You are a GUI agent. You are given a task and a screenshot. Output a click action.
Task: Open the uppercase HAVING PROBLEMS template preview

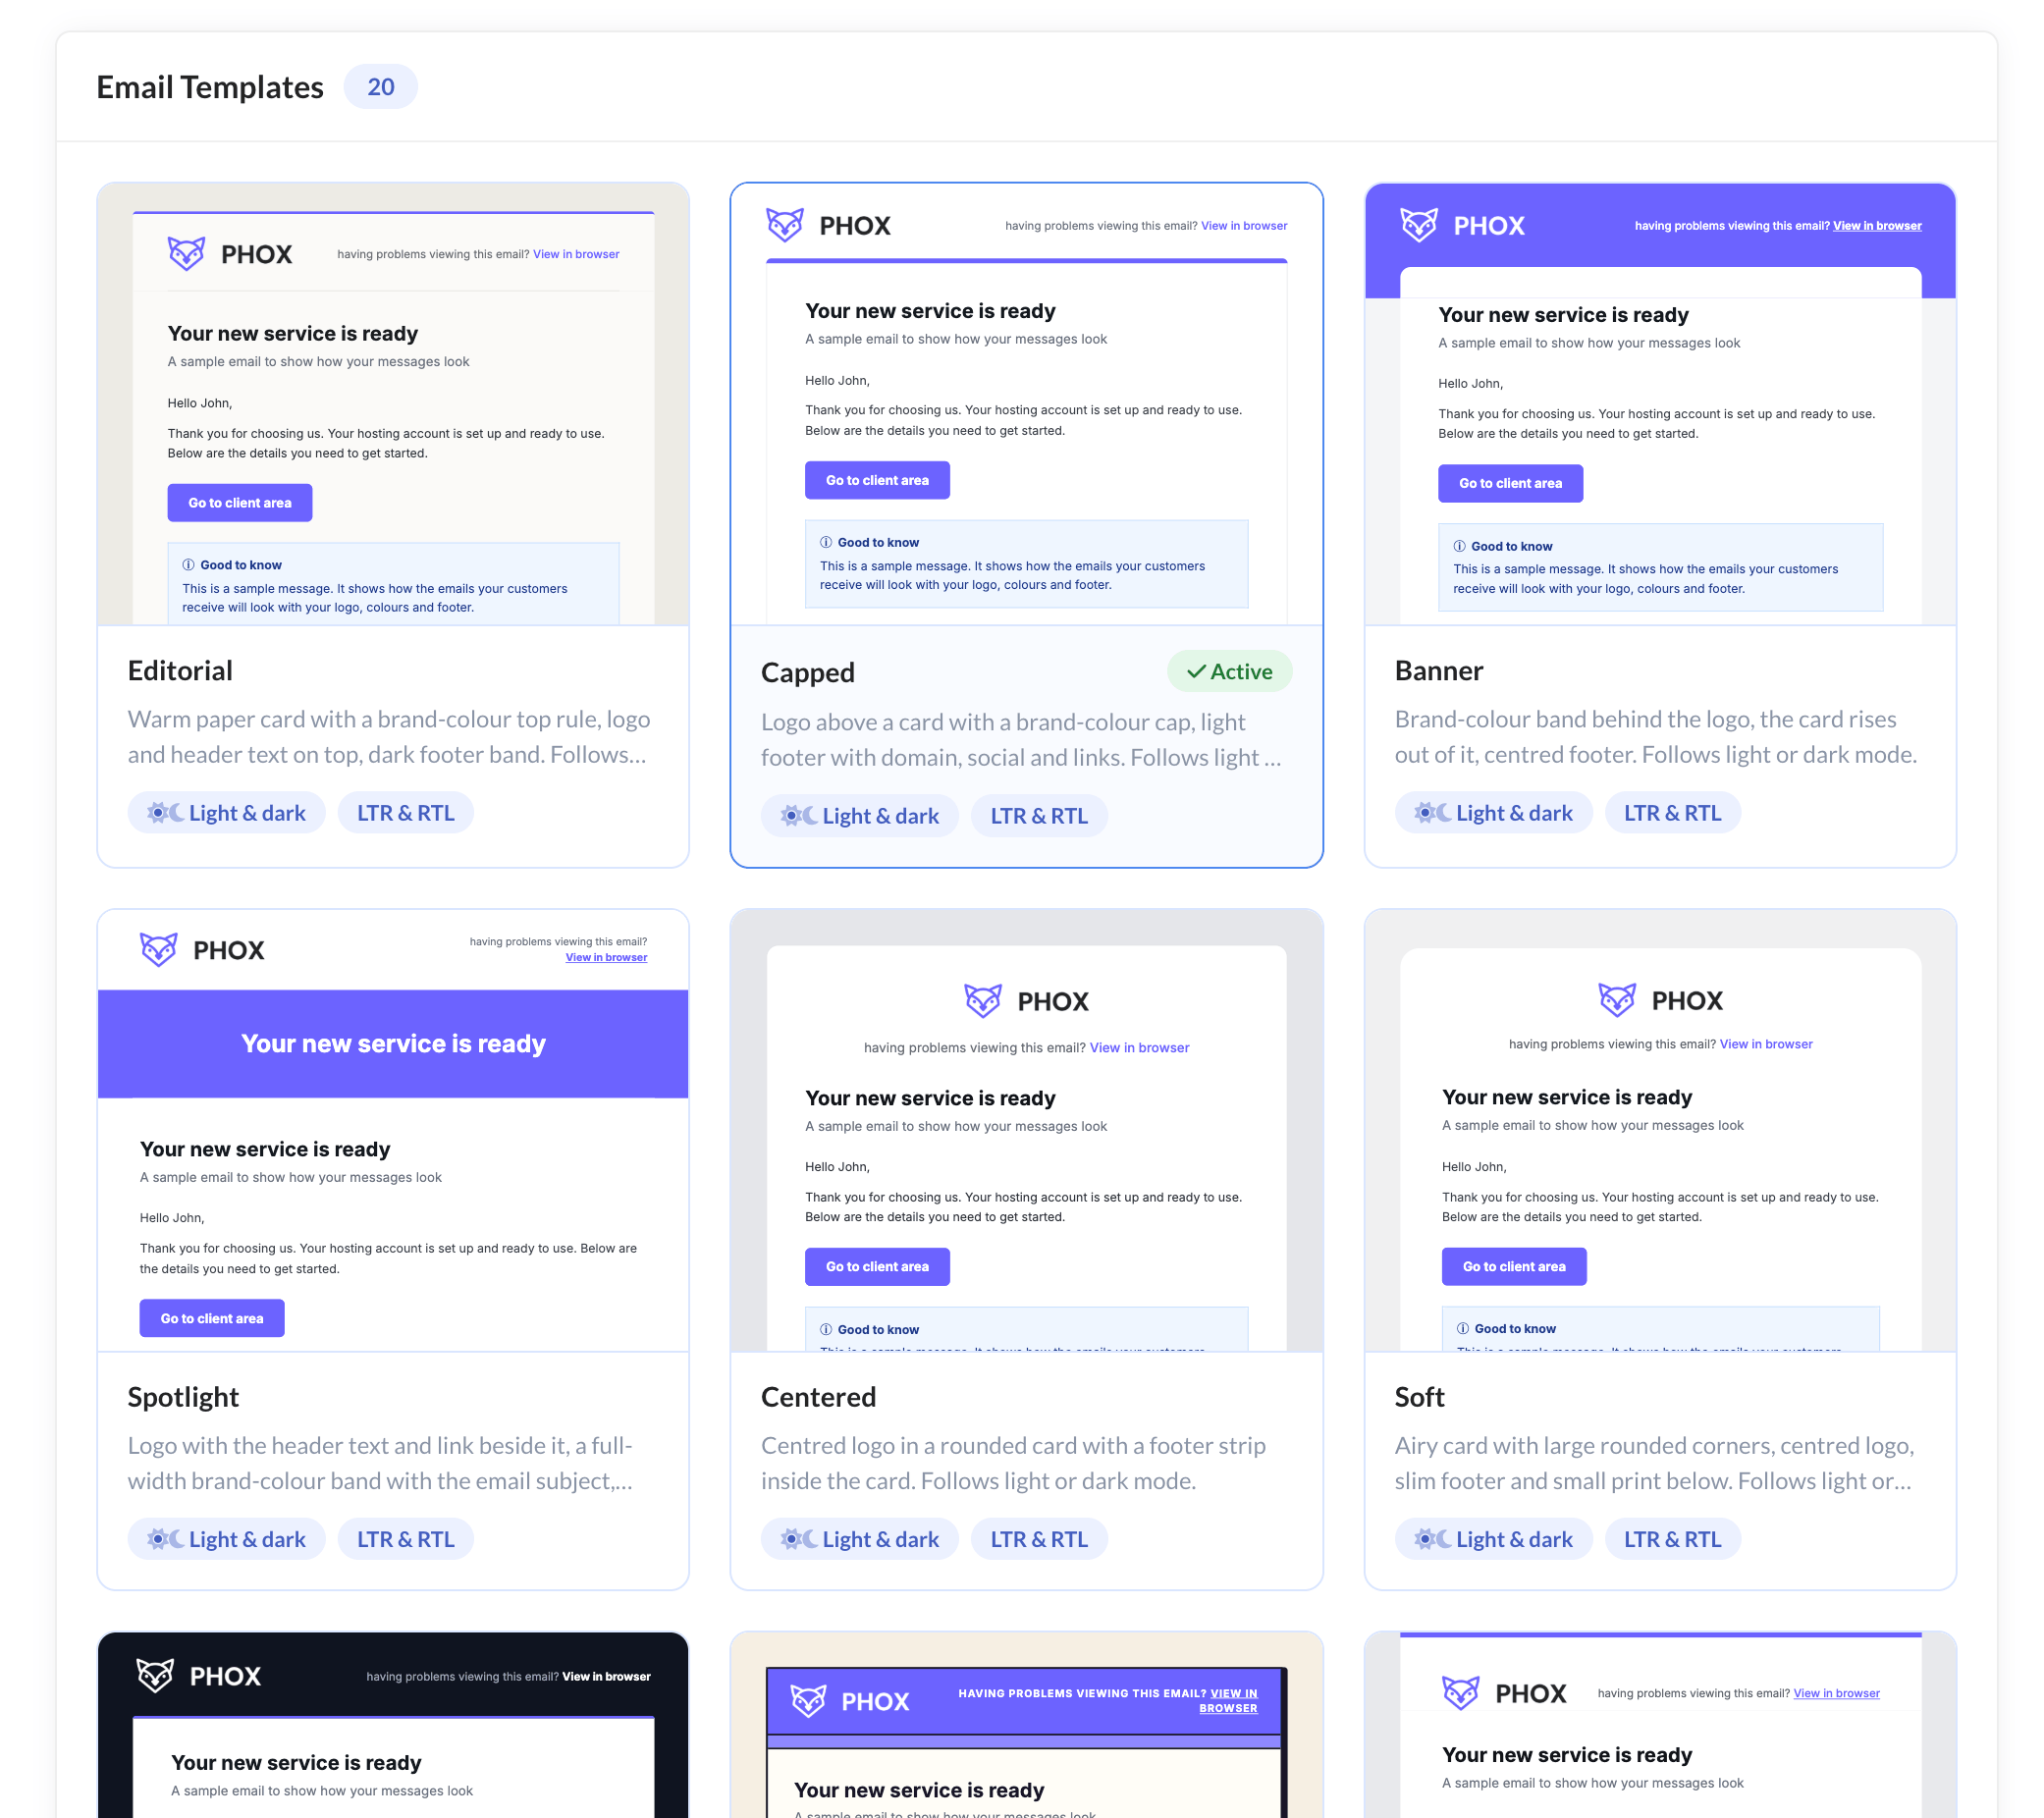click(x=1026, y=1724)
